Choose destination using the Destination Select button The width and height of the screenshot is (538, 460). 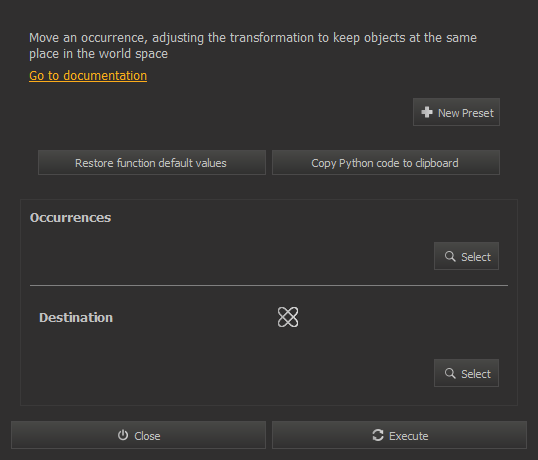pyautogui.click(x=466, y=373)
